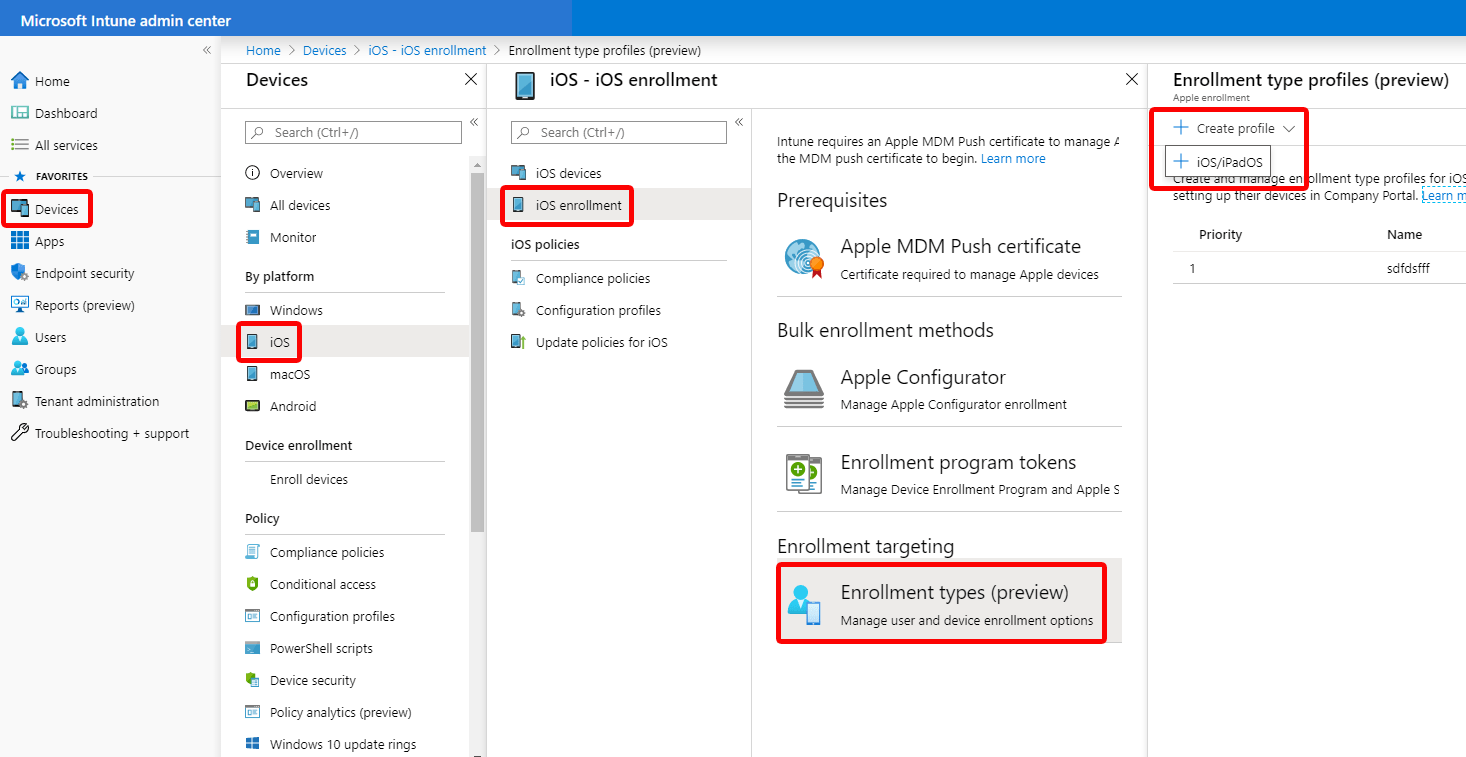Click the Devices breadcrumb link
Image resolution: width=1466 pixels, height=757 pixels.
coord(324,50)
